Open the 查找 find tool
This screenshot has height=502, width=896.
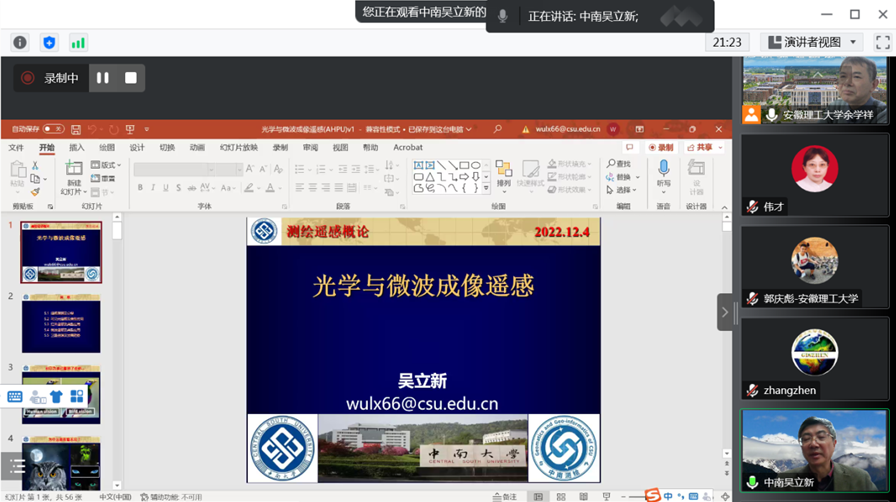[620, 164]
